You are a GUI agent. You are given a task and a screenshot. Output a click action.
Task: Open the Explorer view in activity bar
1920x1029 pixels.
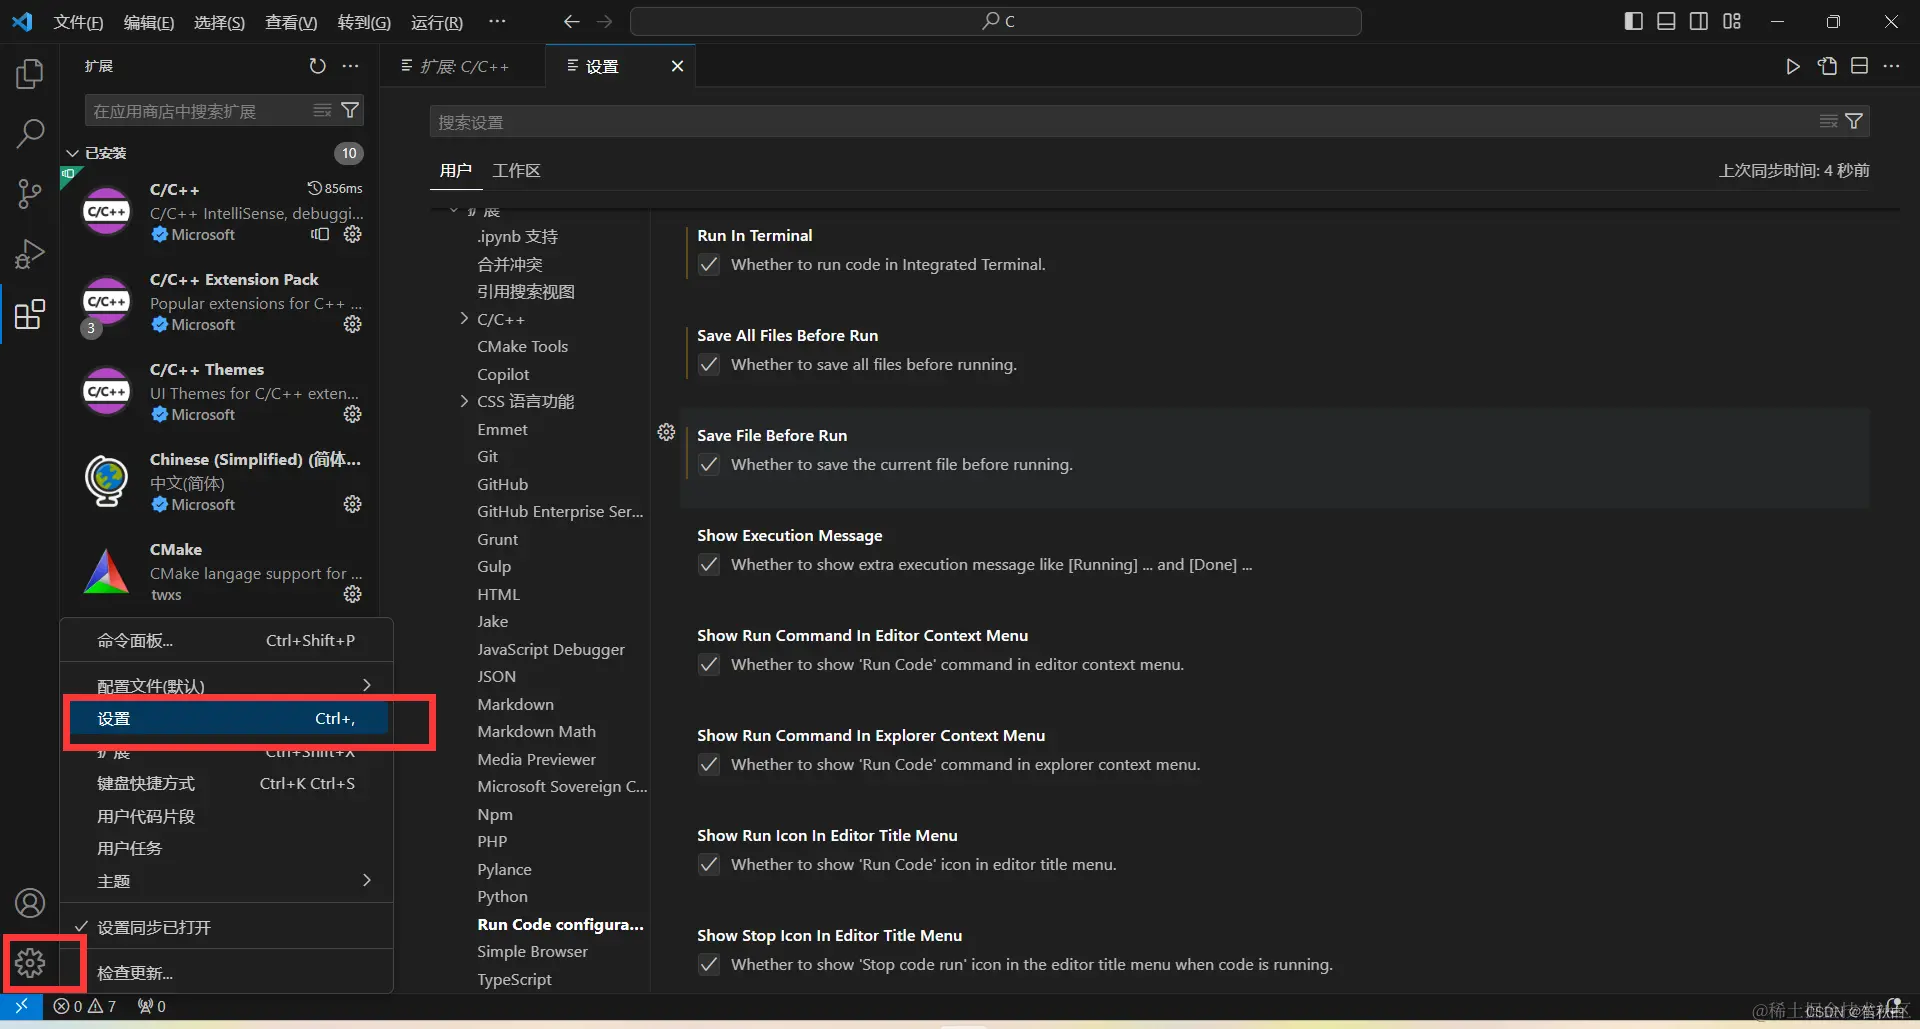(30, 74)
